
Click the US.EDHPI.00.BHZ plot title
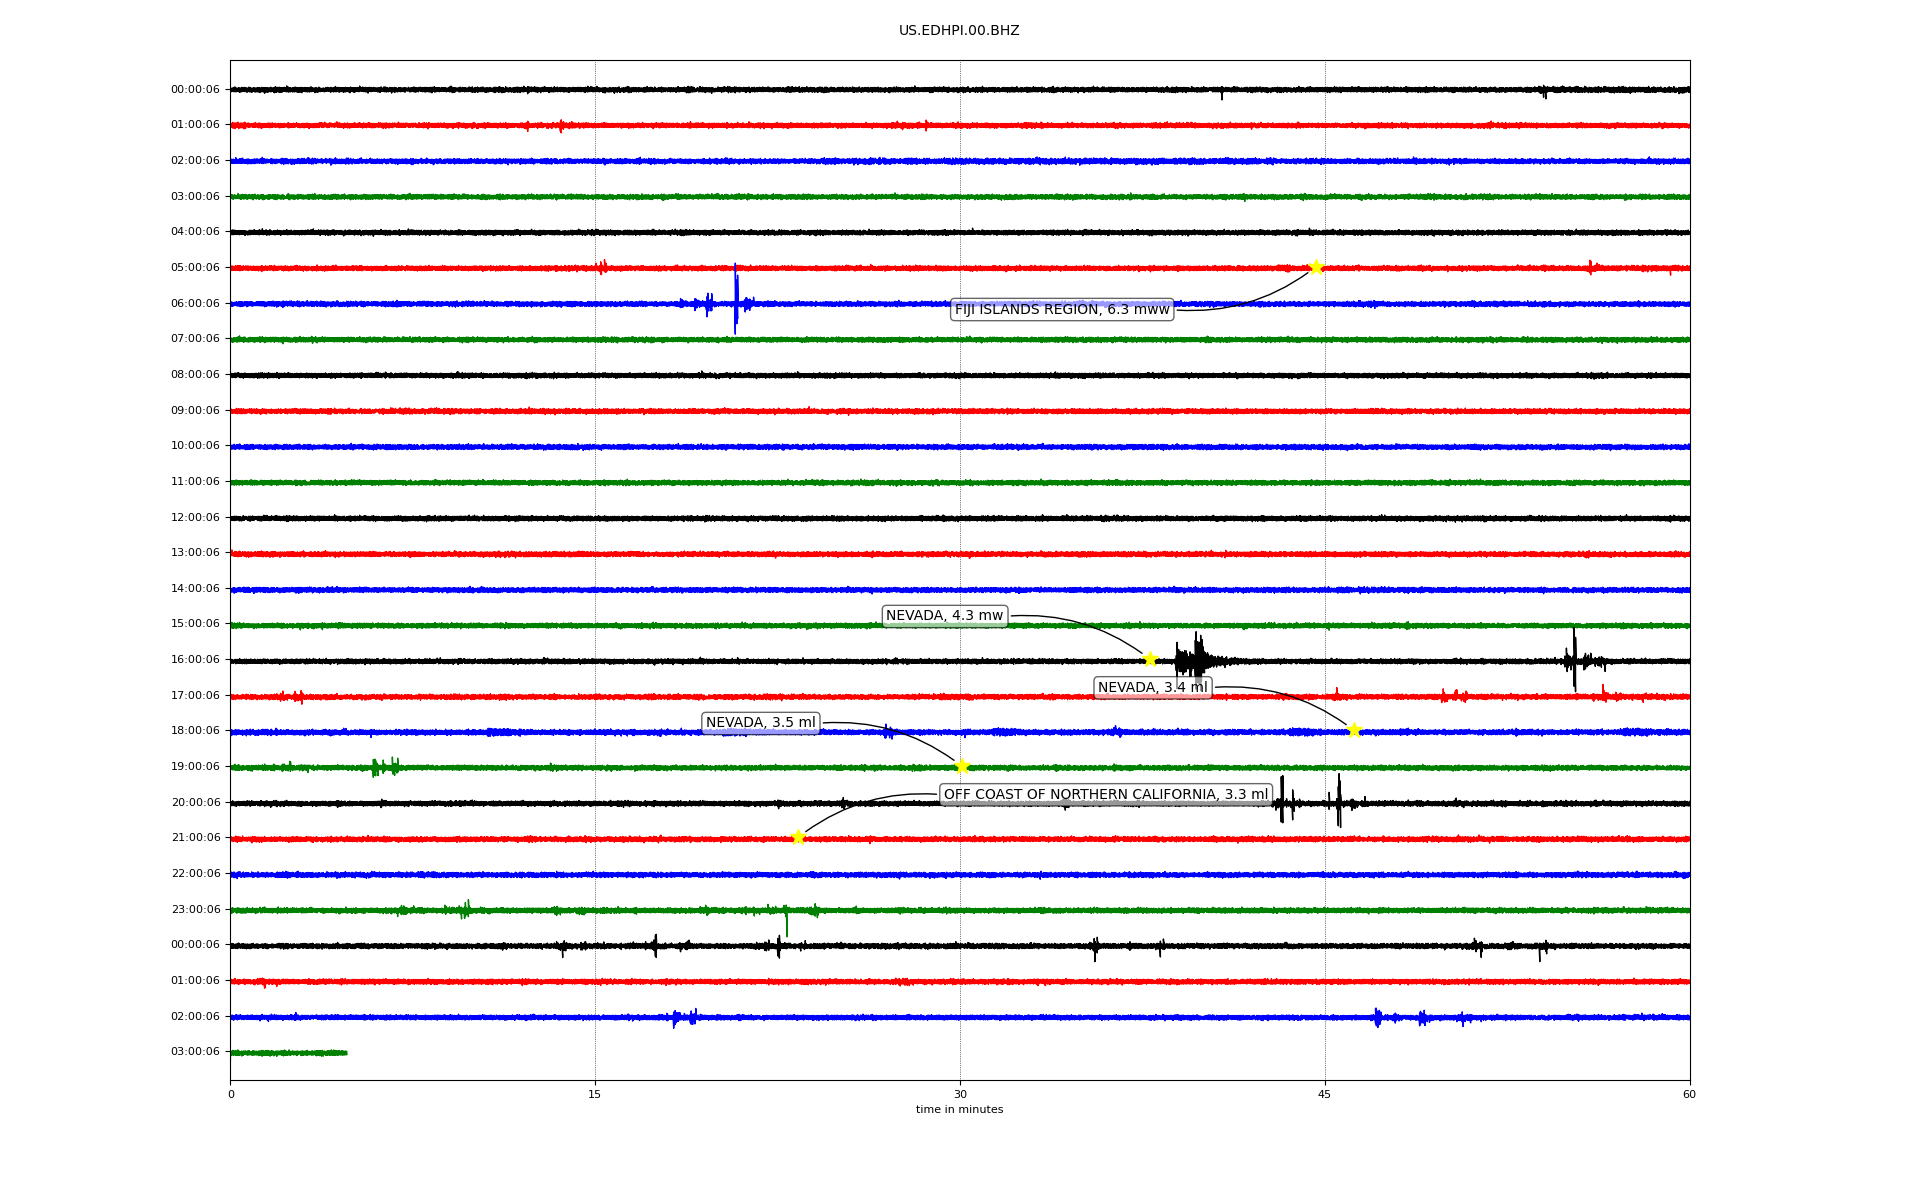click(959, 31)
